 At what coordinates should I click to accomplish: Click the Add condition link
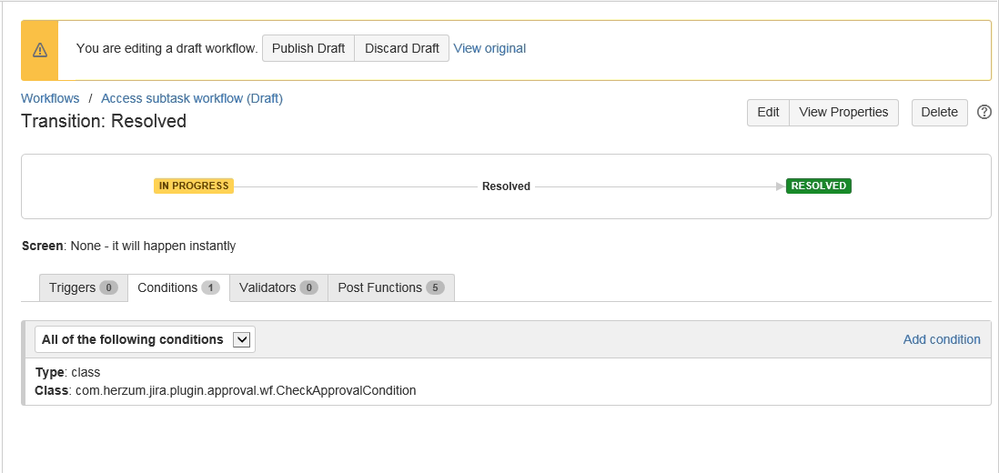click(942, 340)
